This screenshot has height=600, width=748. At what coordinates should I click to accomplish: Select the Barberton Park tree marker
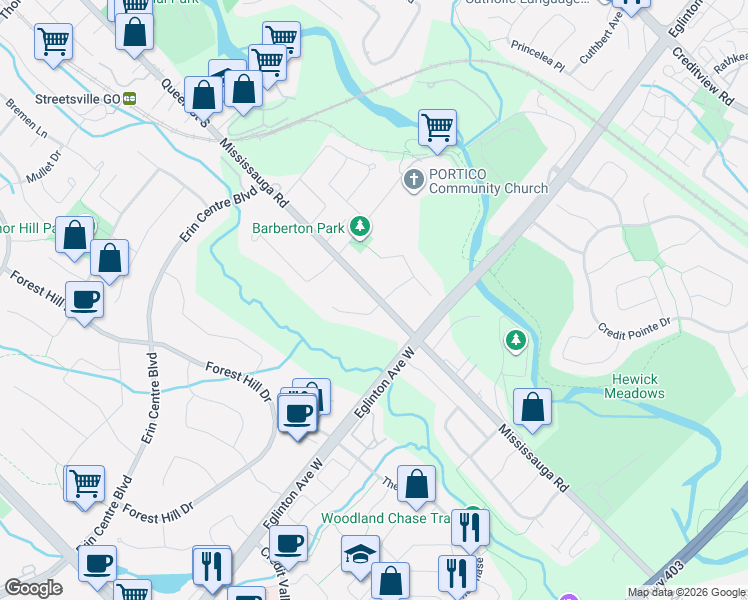[360, 227]
